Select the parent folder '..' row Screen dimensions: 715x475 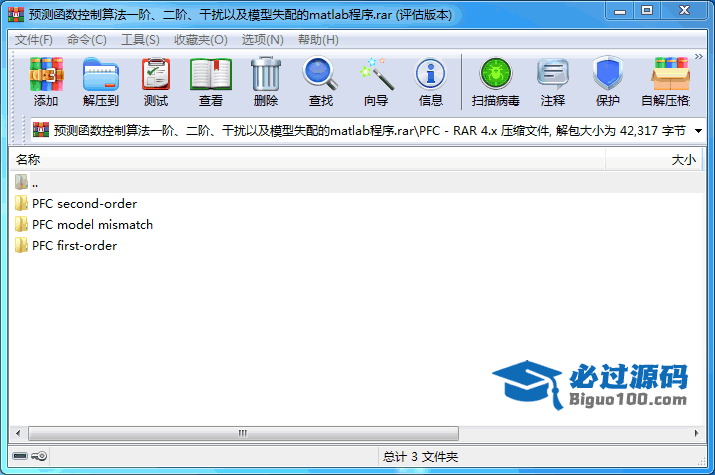[x=357, y=183]
